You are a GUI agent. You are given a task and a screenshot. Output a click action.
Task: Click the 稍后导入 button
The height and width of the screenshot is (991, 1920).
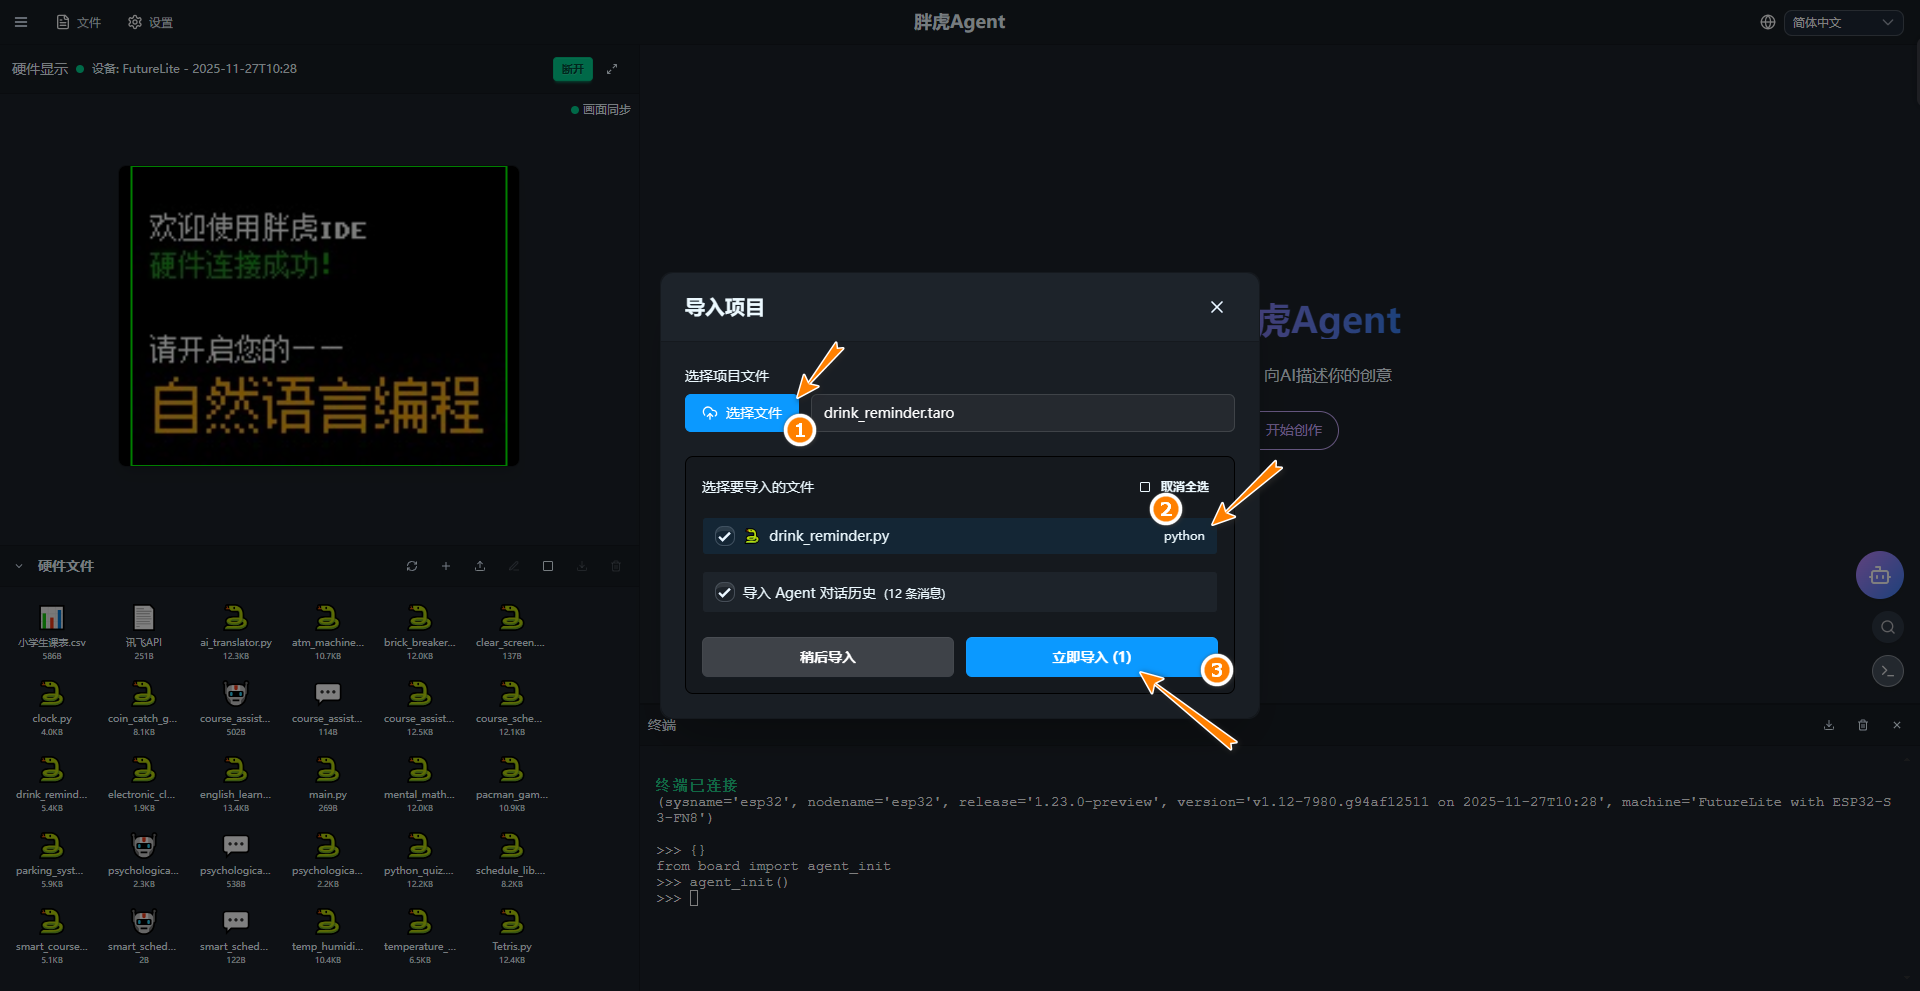point(827,657)
